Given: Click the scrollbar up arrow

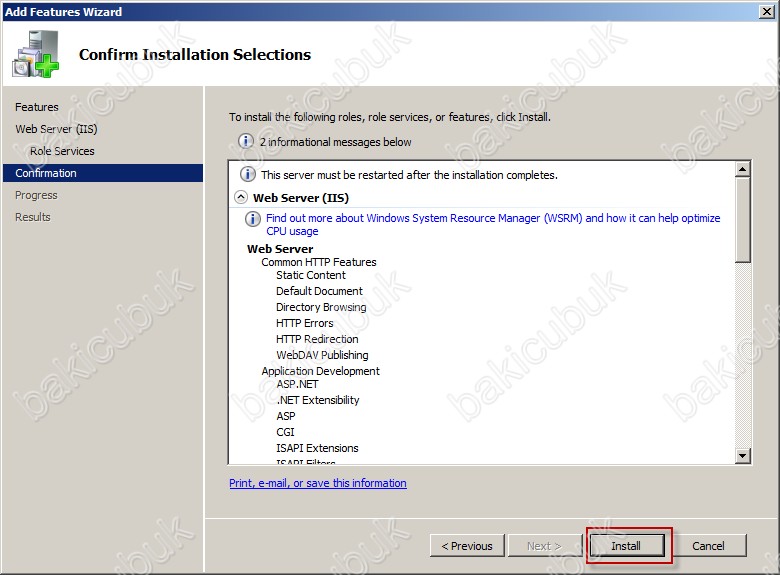Looking at the screenshot, I should pos(743,169).
